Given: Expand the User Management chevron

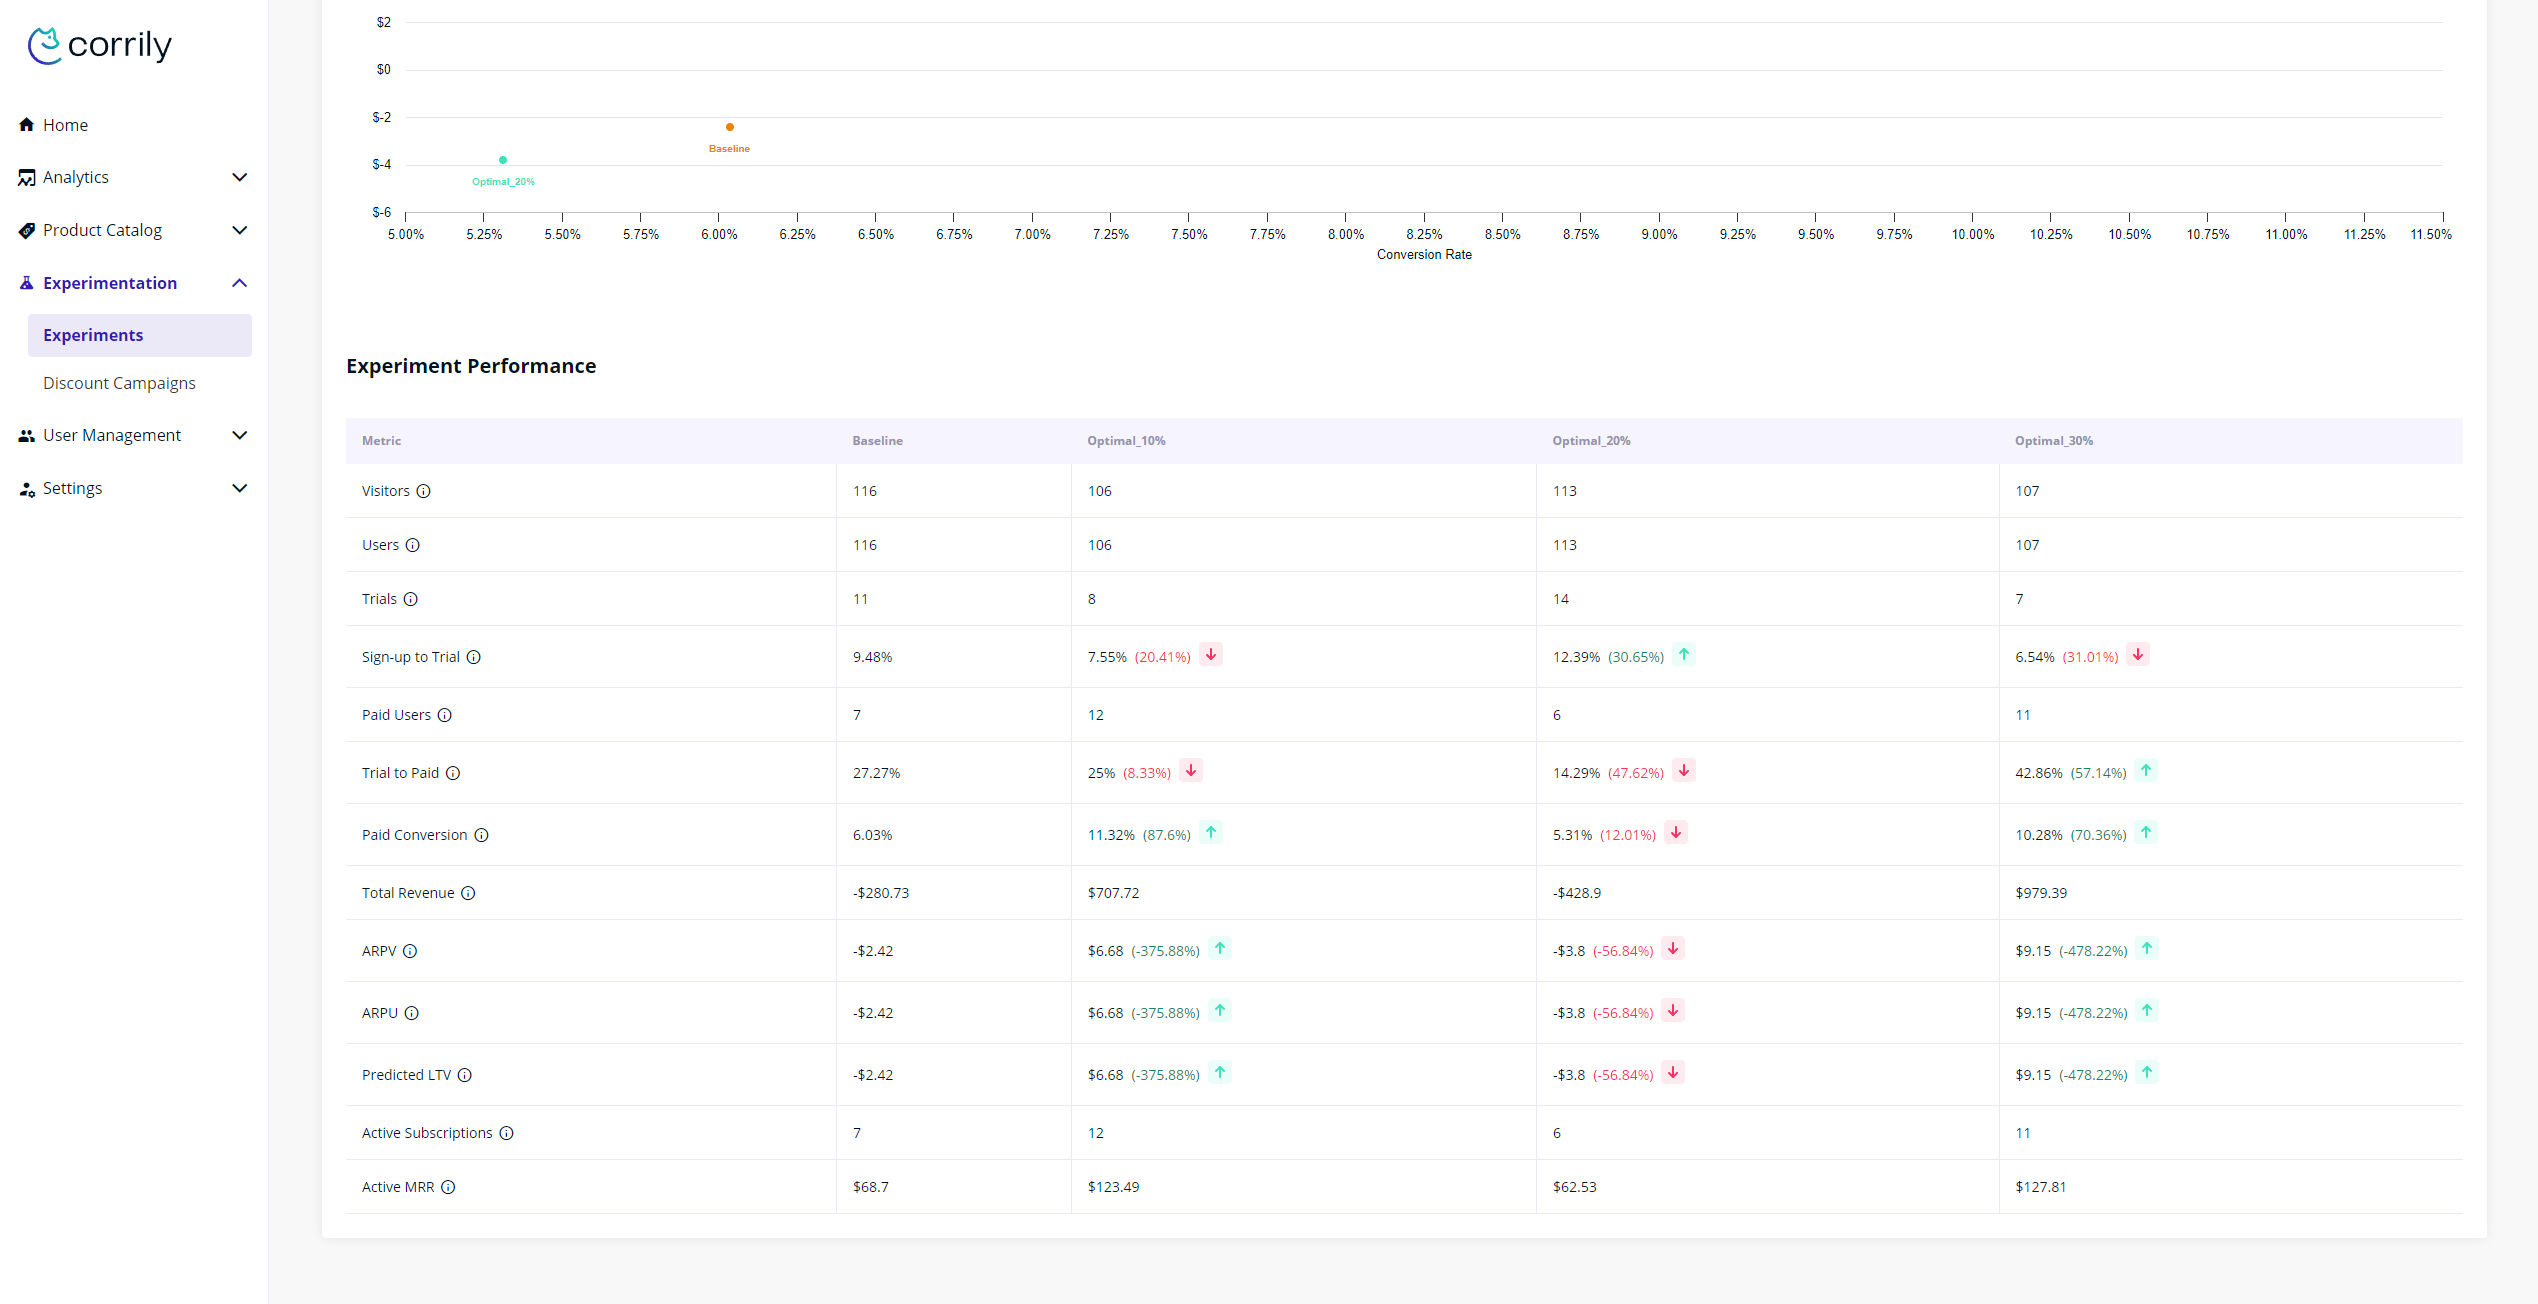Looking at the screenshot, I should [x=239, y=435].
